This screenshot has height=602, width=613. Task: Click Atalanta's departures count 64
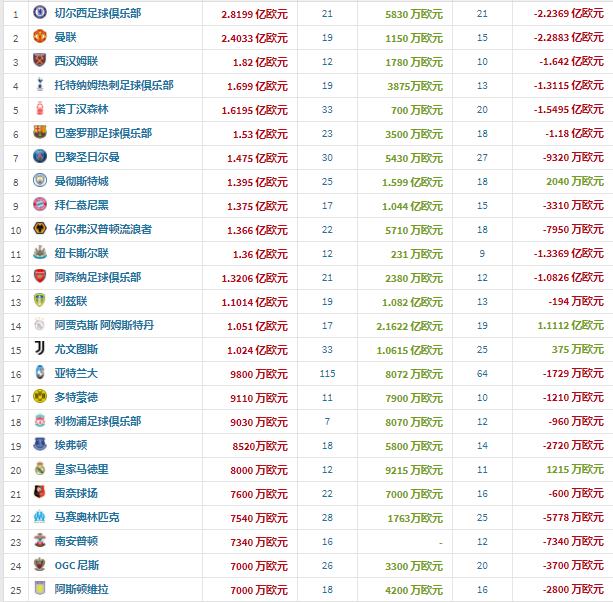click(x=482, y=373)
